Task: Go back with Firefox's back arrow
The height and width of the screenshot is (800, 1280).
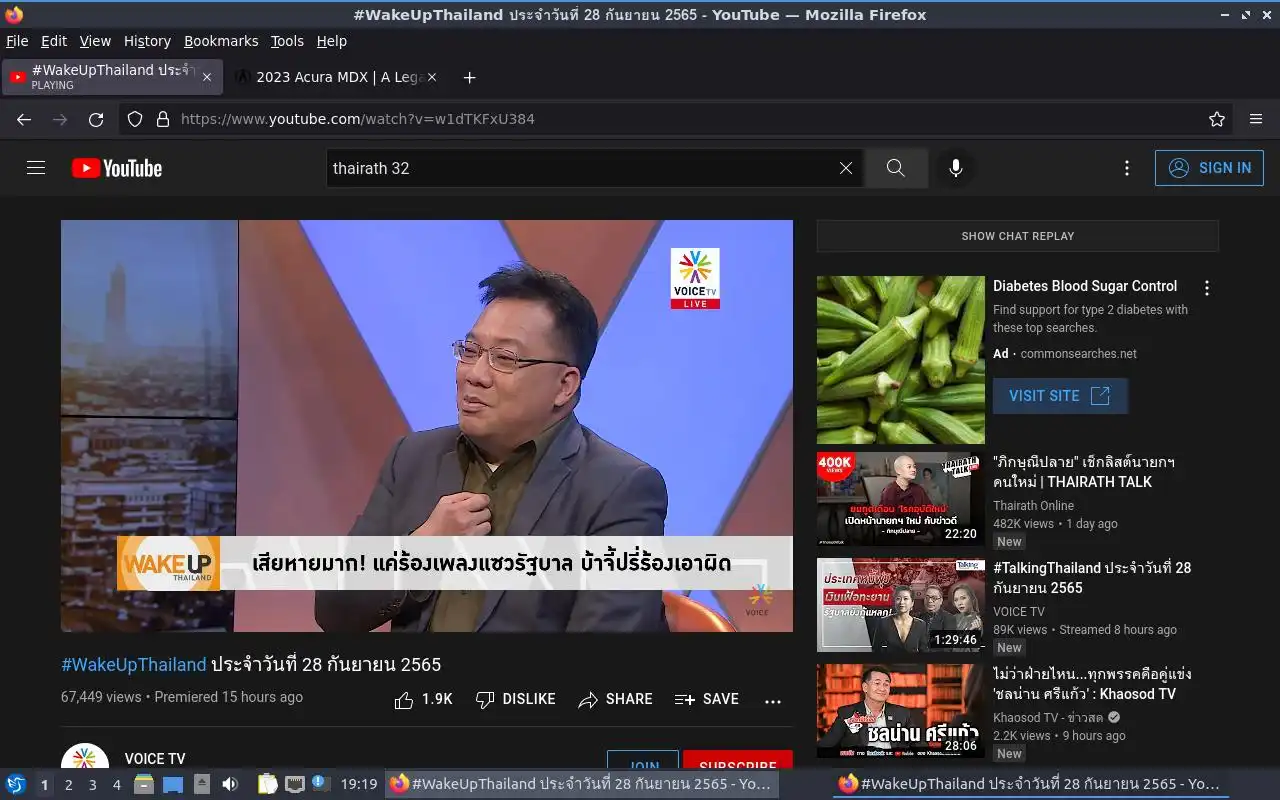Action: click(24, 119)
